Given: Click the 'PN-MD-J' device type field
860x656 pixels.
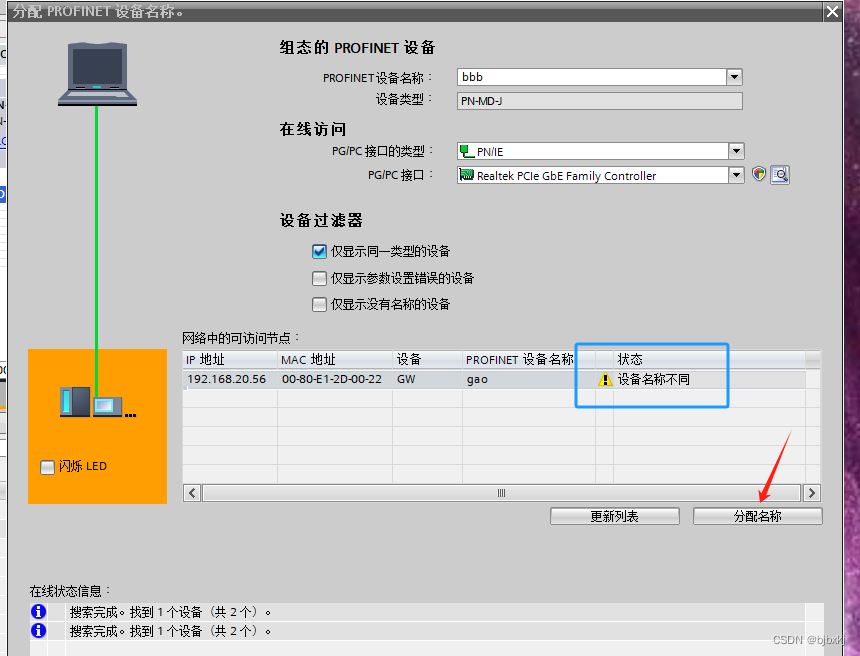Looking at the screenshot, I should [600, 101].
